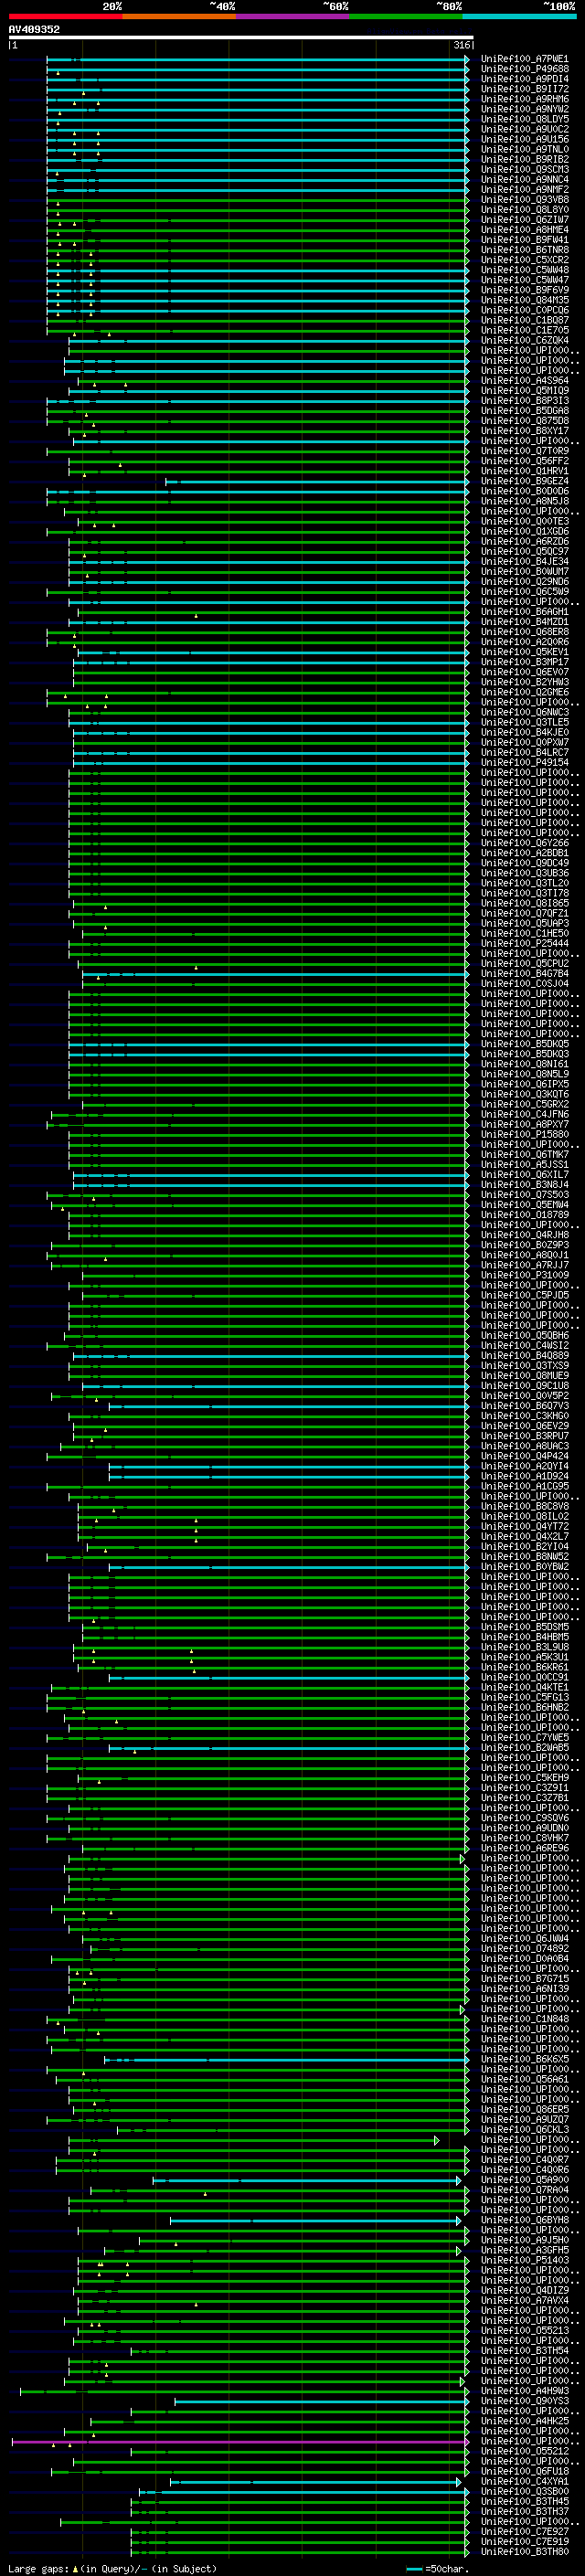This screenshot has width=585, height=2576.
Task: Open hit UniRef100_Q8LDY5
Action: tap(524, 119)
